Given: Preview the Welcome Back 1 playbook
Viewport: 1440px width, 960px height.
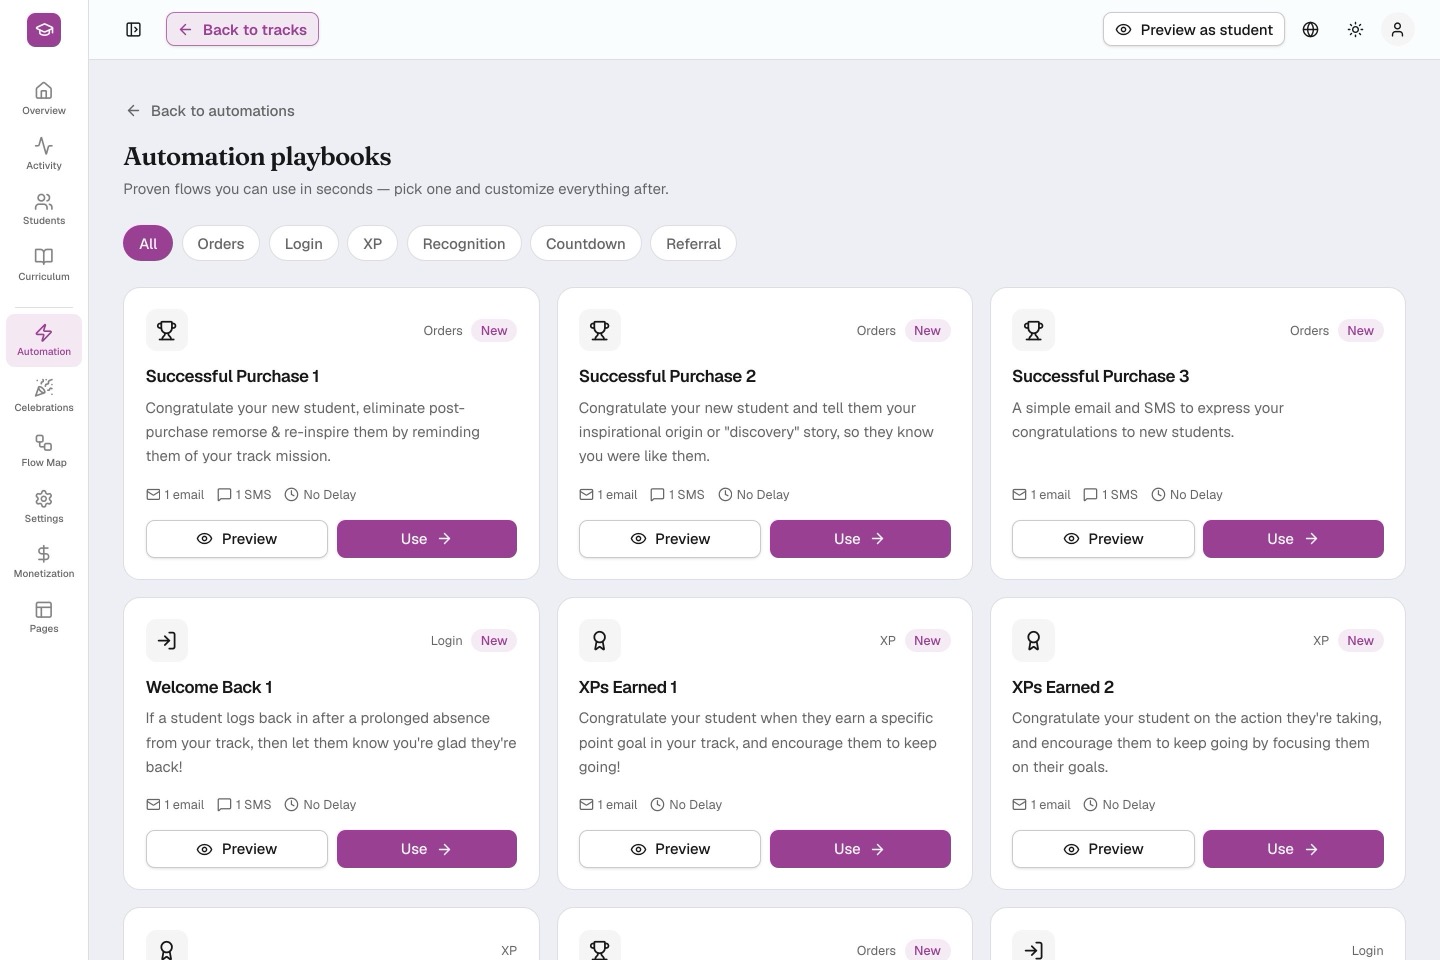Looking at the screenshot, I should (237, 849).
